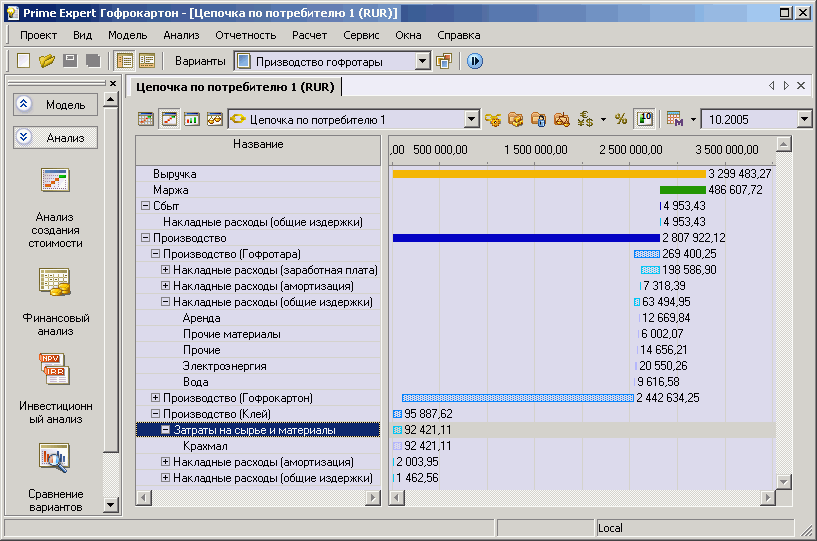Open the Окна menu
Screen dimensions: 817x541
pos(408,35)
